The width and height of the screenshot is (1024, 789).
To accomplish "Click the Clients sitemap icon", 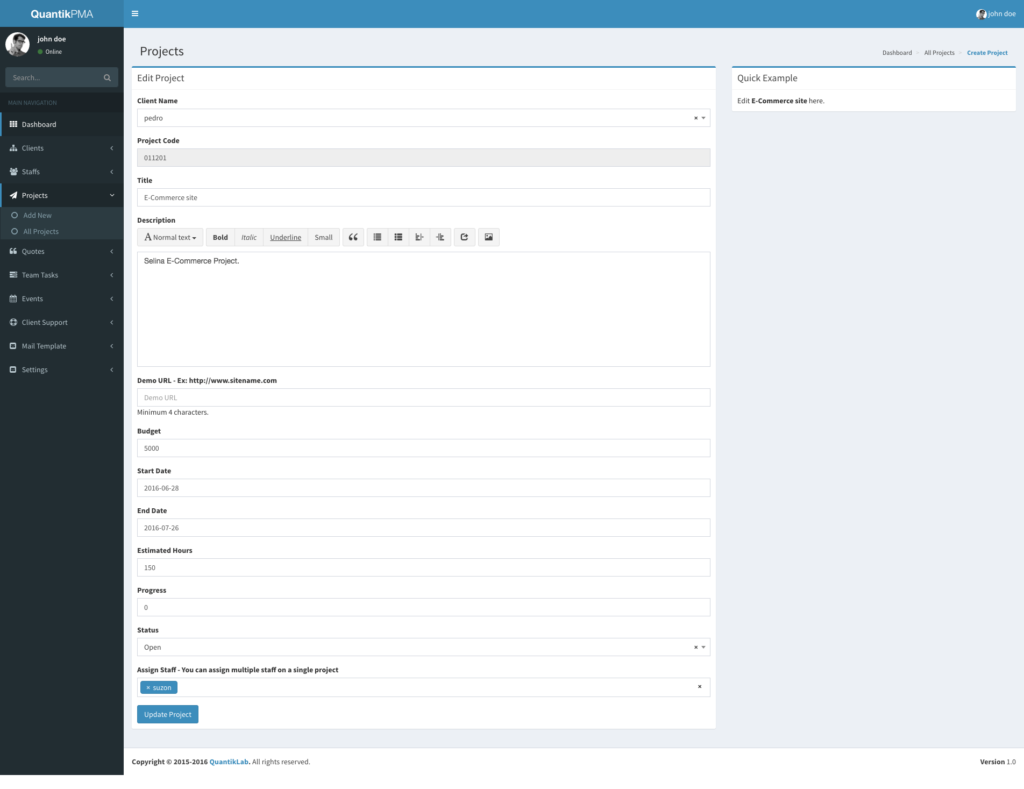I will click(x=13, y=148).
